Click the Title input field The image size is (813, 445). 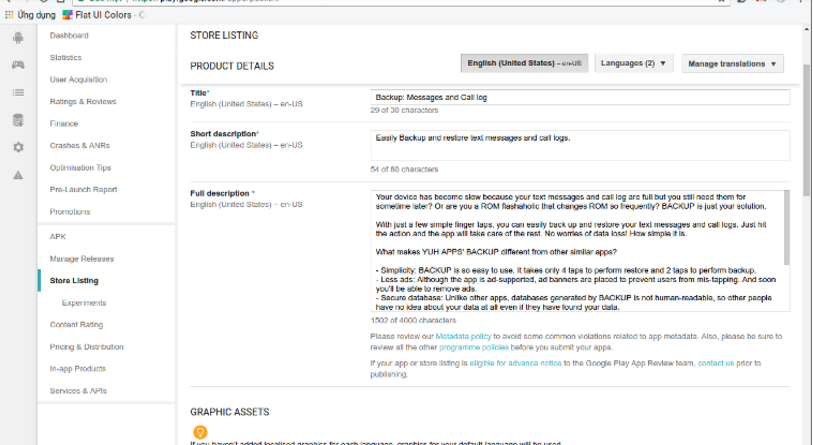580,97
